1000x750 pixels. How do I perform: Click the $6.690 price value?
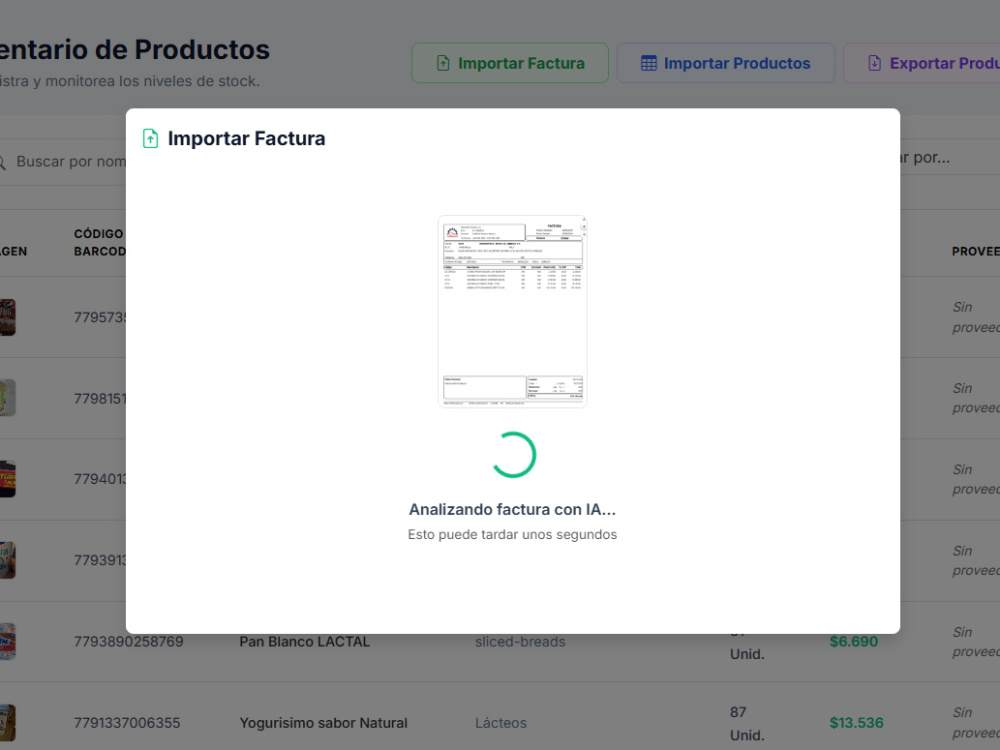[x=853, y=642]
